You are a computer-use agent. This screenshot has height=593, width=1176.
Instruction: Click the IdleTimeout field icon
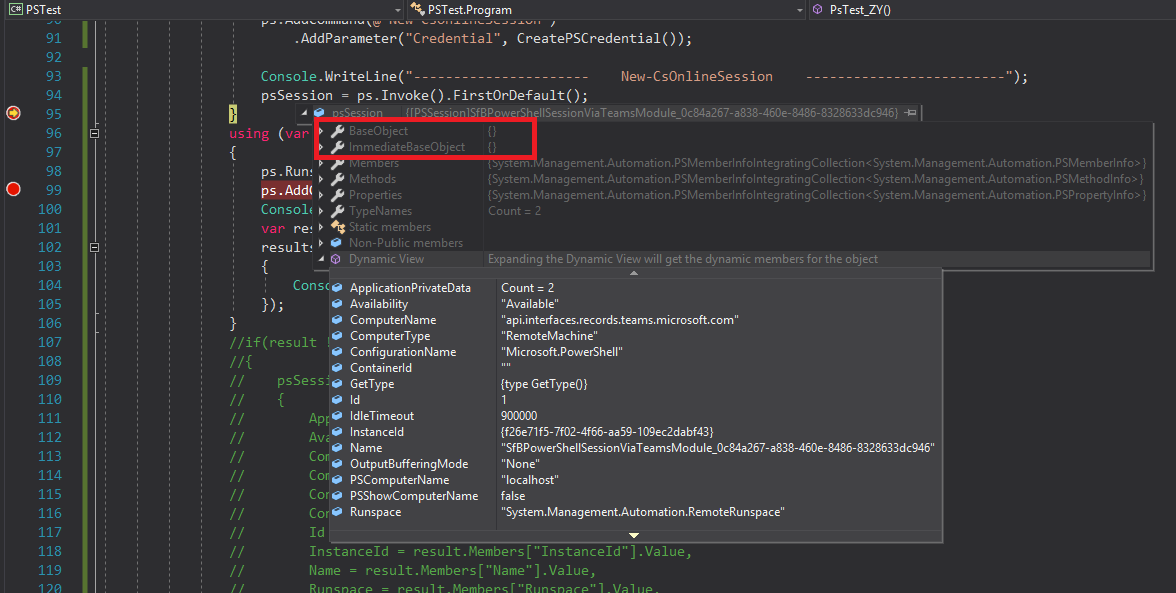click(338, 416)
